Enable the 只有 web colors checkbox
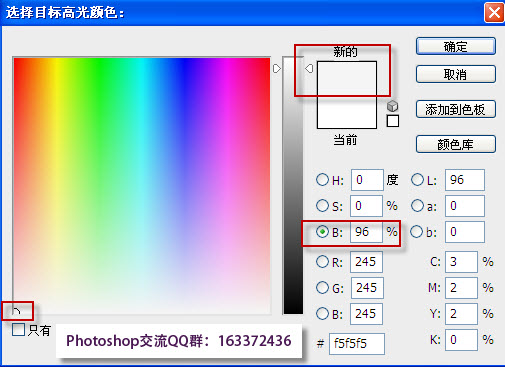This screenshot has width=505, height=367. 18,330
